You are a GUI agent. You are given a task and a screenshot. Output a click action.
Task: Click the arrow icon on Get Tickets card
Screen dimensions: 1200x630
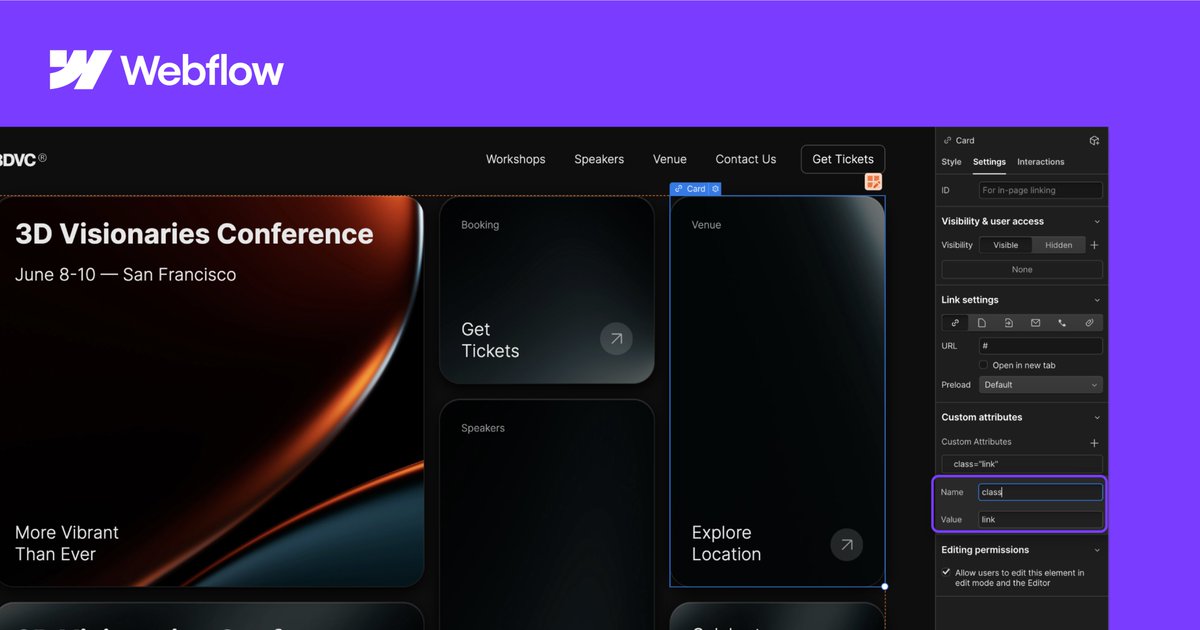616,339
